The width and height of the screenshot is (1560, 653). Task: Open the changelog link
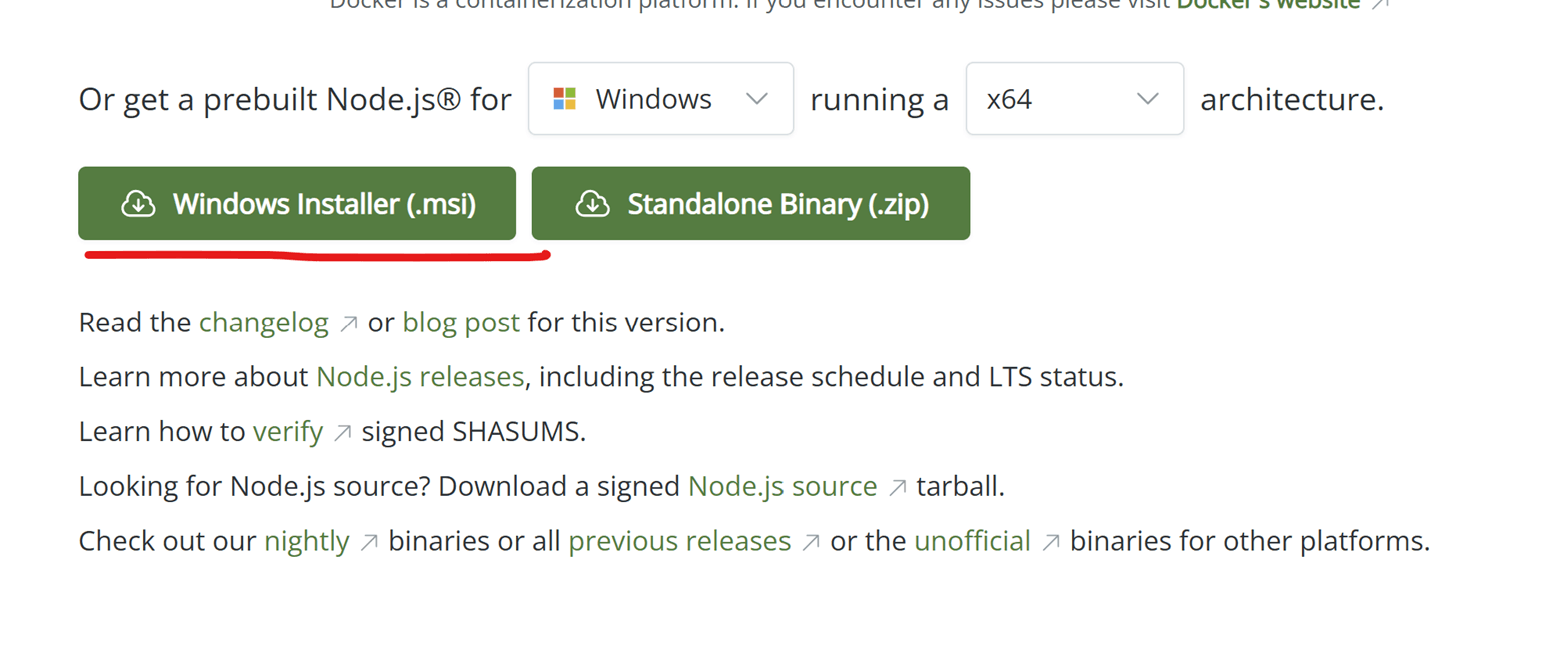263,322
